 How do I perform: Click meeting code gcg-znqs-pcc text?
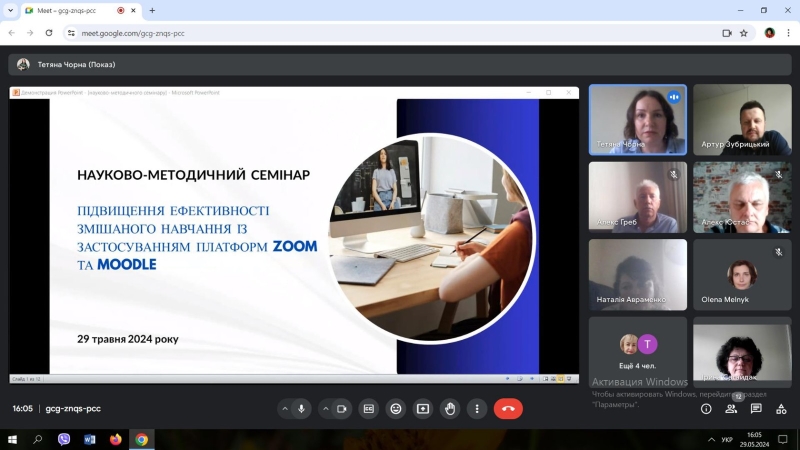click(x=73, y=409)
